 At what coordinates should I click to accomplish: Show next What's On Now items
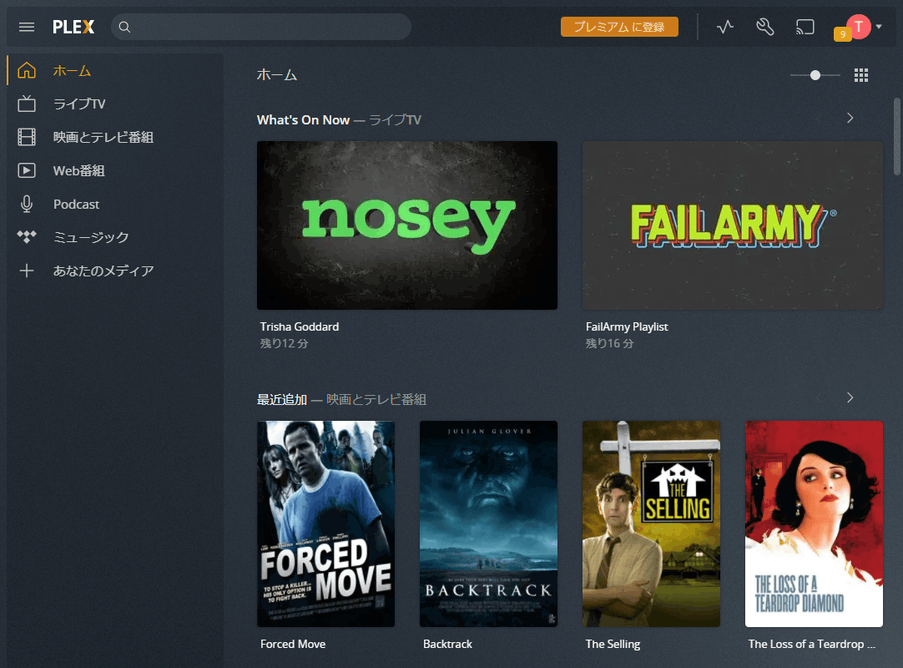pyautogui.click(x=850, y=118)
